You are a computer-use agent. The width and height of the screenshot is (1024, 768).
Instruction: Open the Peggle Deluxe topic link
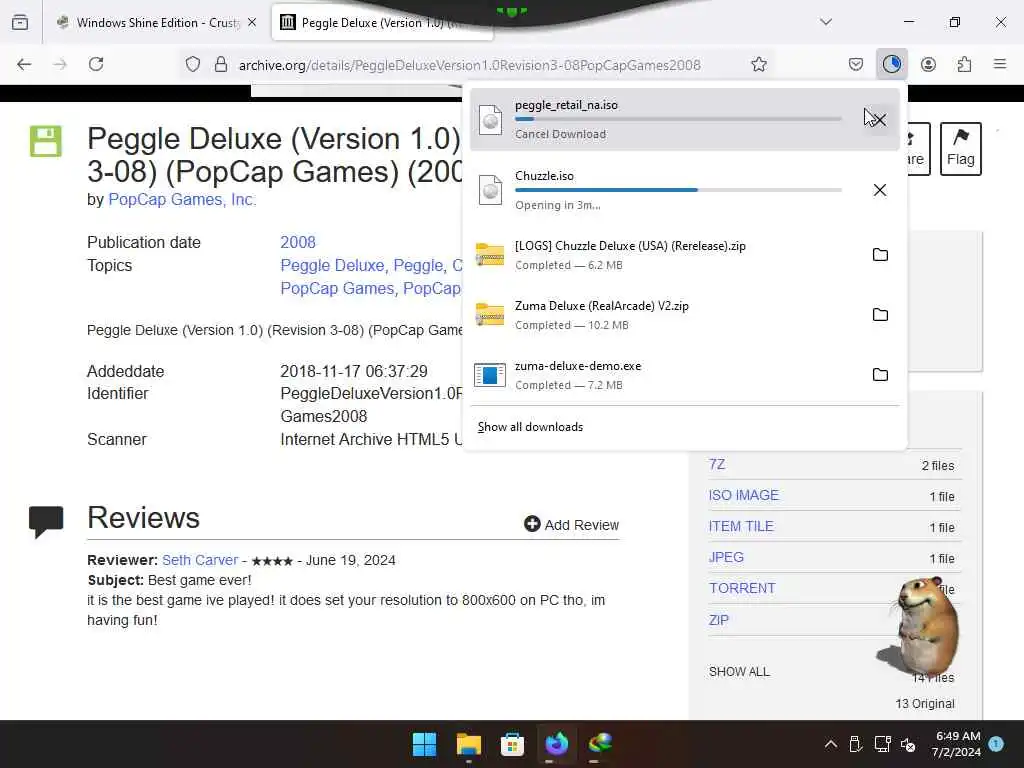point(332,266)
